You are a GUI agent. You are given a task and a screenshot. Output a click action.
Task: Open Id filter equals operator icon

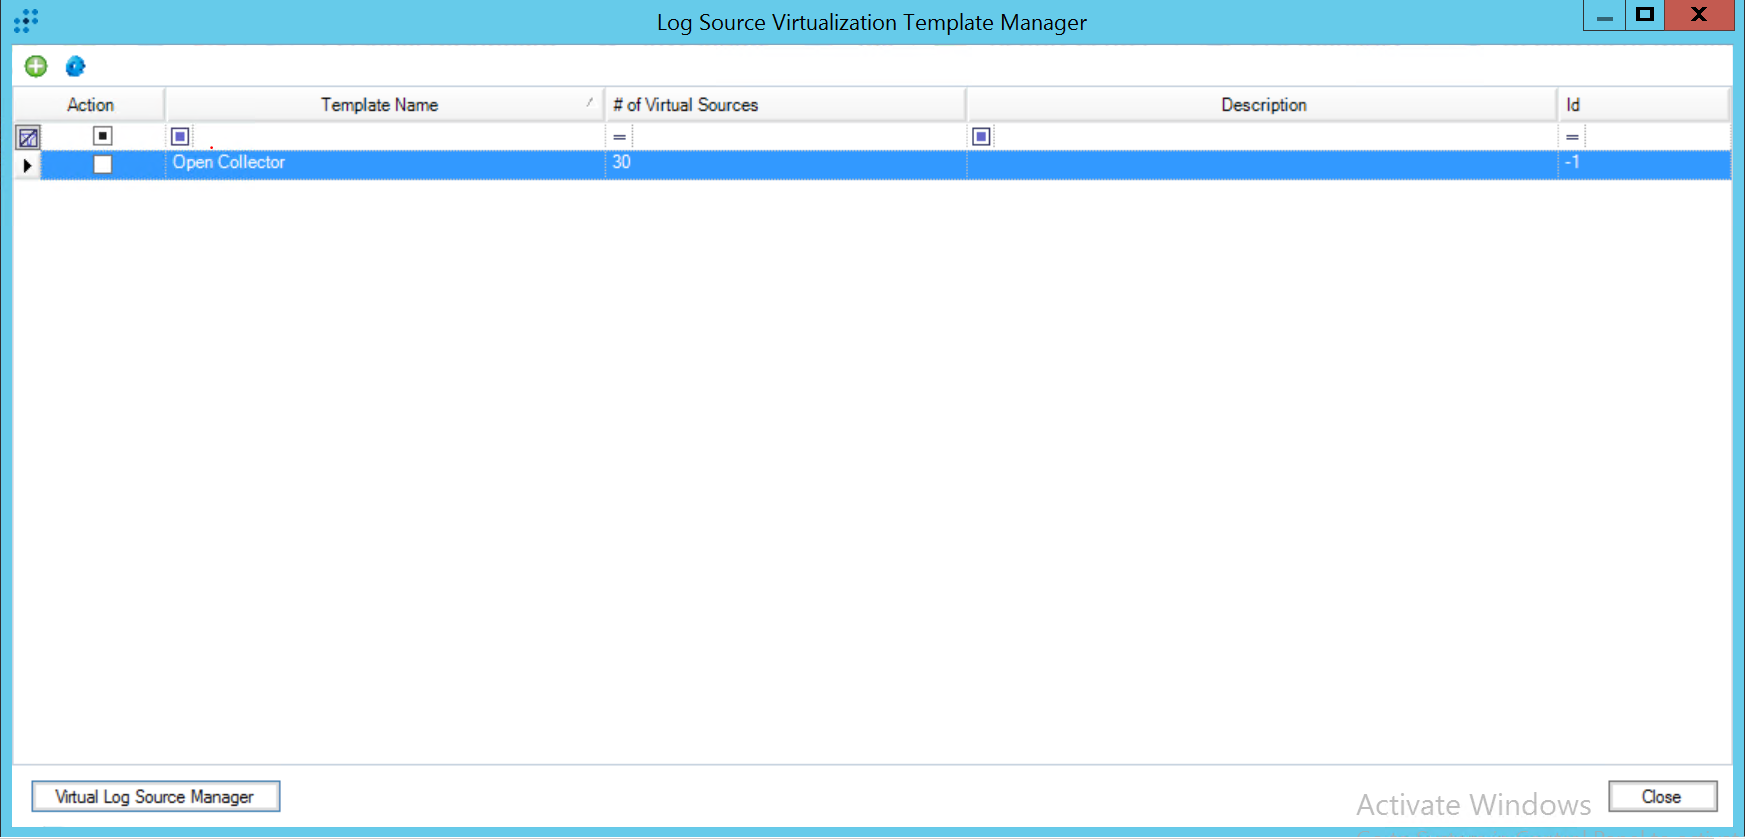tap(1572, 137)
